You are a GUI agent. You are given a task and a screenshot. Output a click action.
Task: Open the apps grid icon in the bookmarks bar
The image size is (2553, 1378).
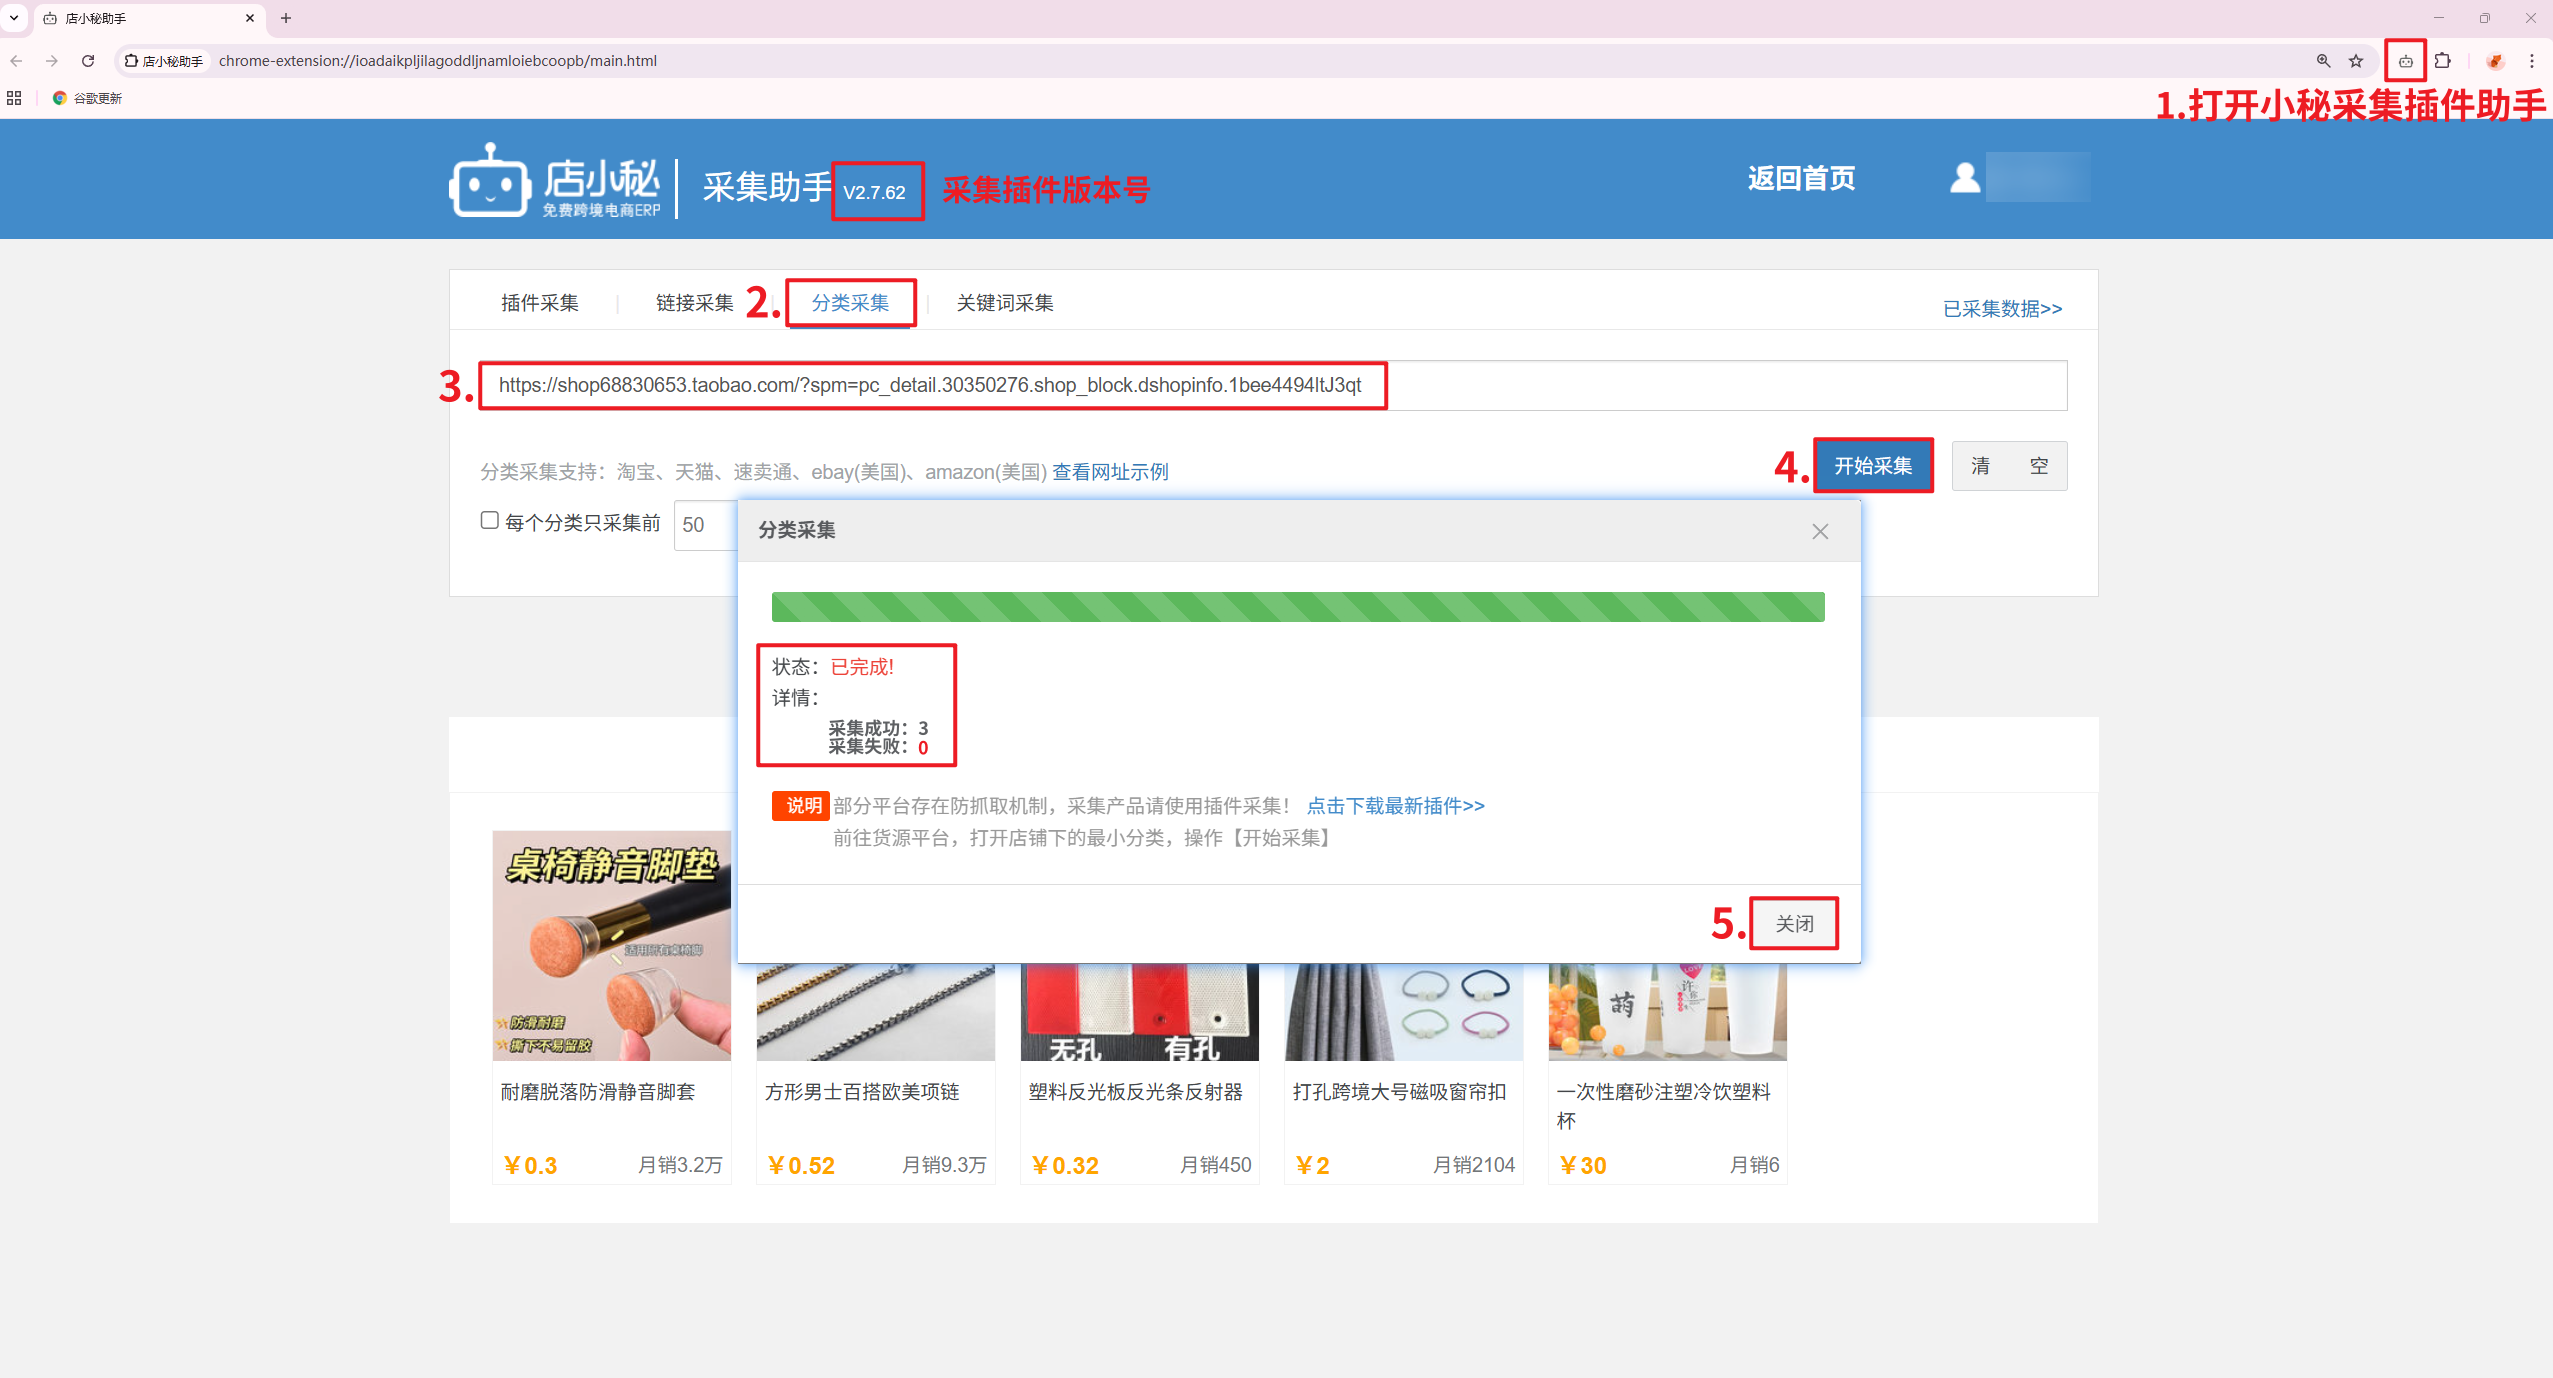point(14,98)
